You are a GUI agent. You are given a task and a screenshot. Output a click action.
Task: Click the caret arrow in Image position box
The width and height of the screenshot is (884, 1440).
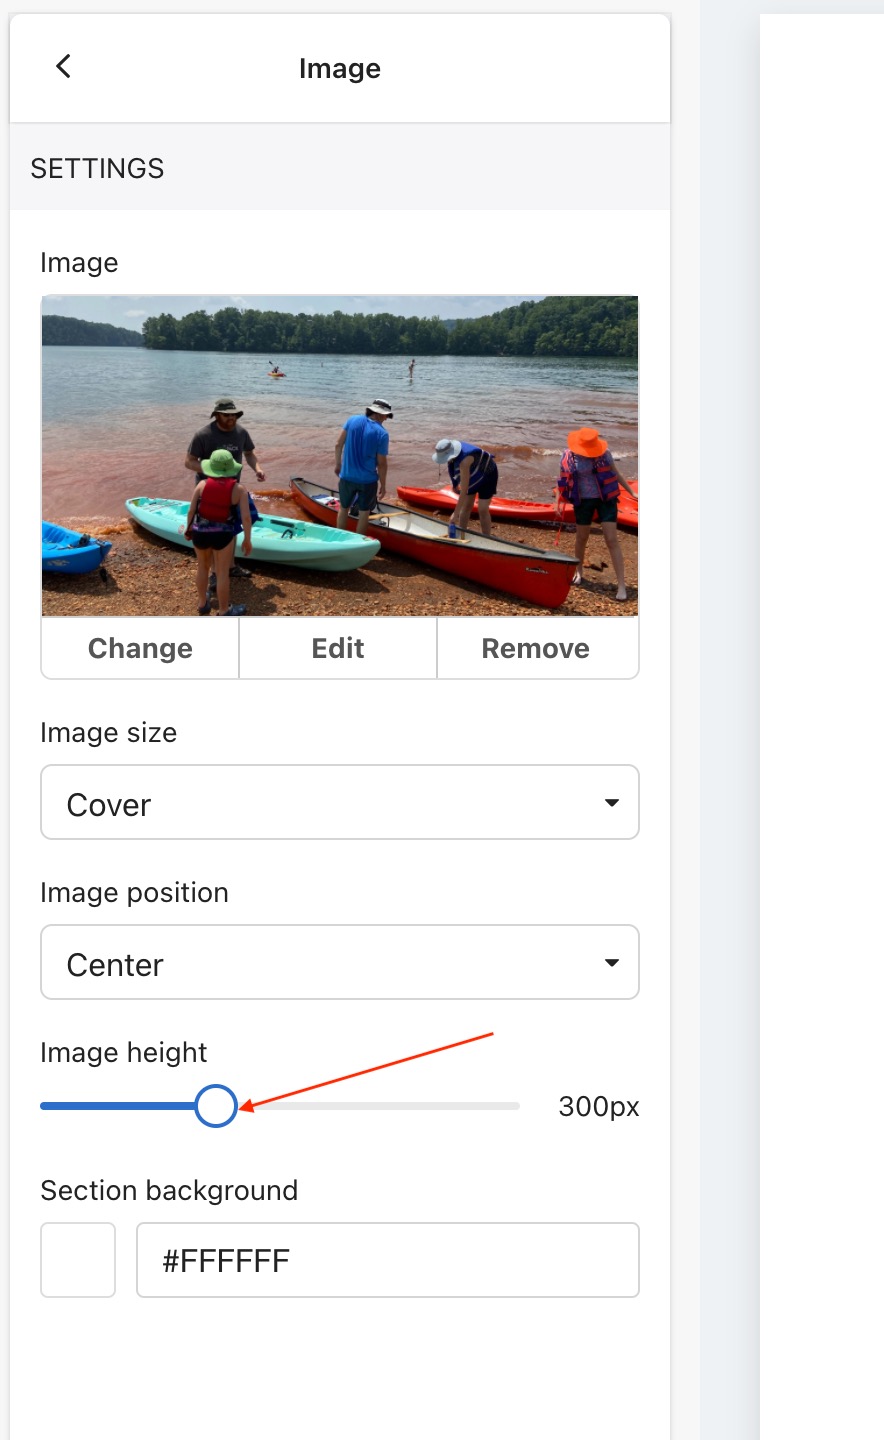pos(612,963)
